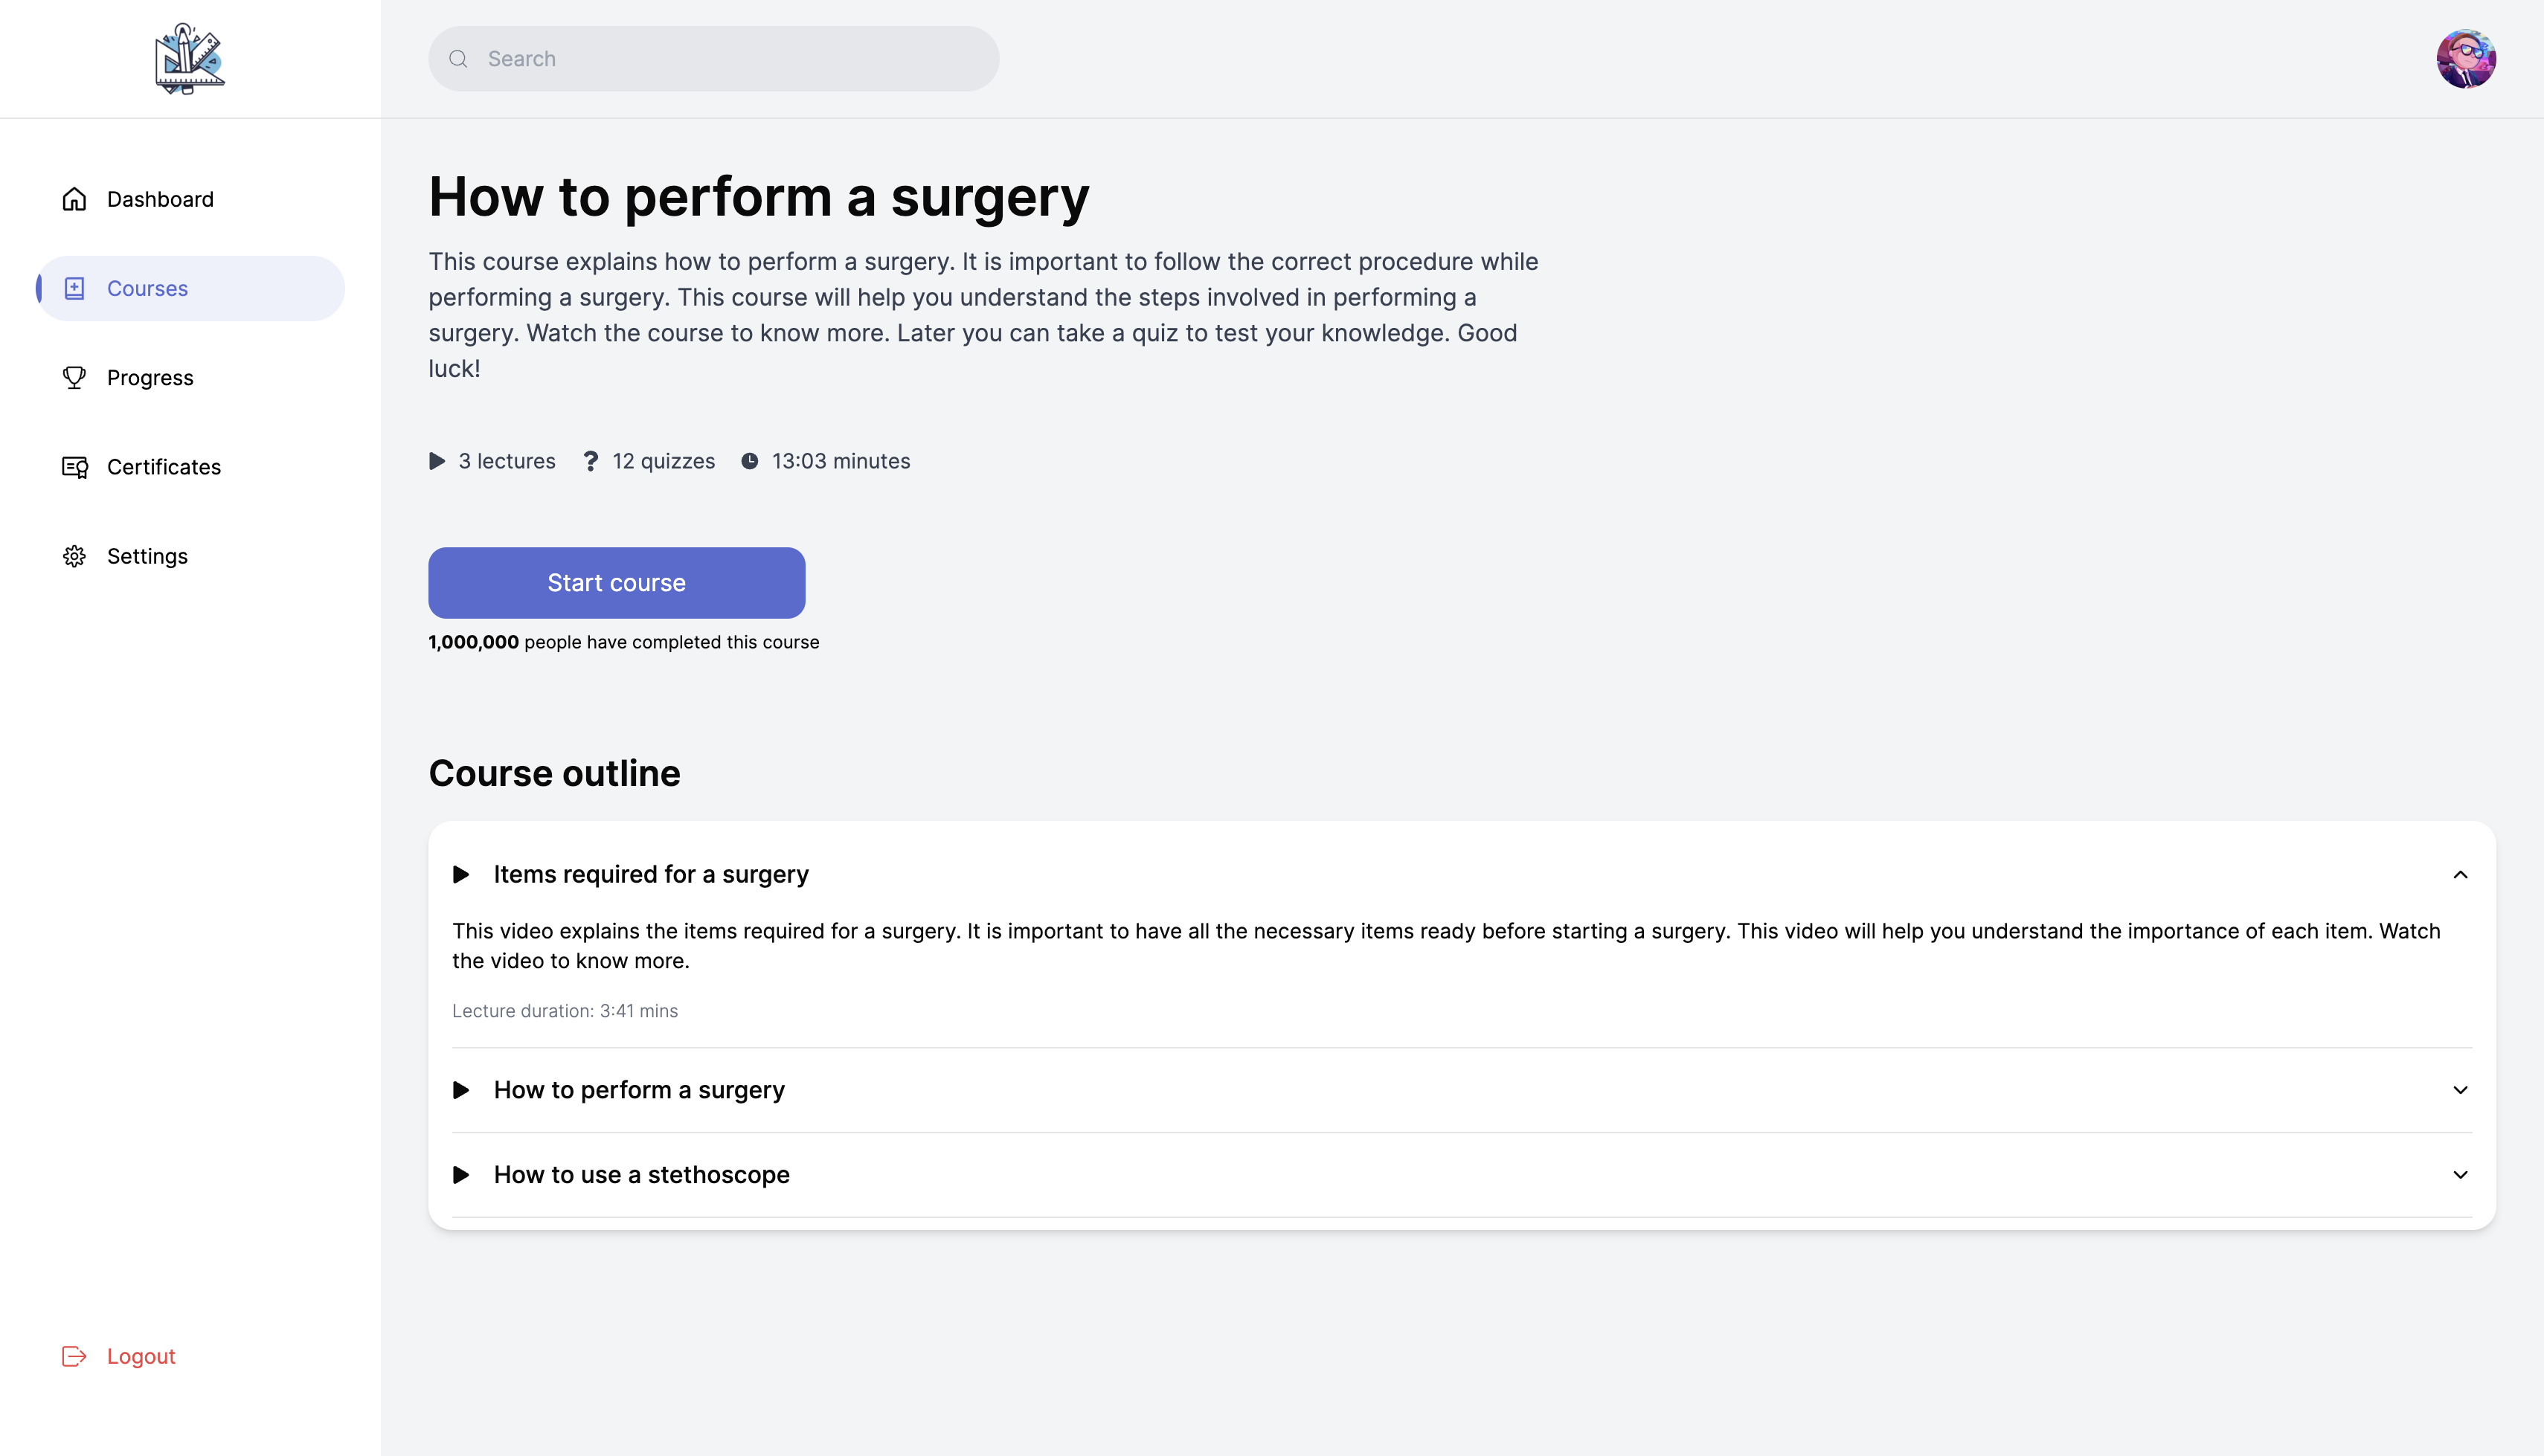Click the red Logout icon
Viewport: 2544px width, 1456px height.
pos(74,1356)
